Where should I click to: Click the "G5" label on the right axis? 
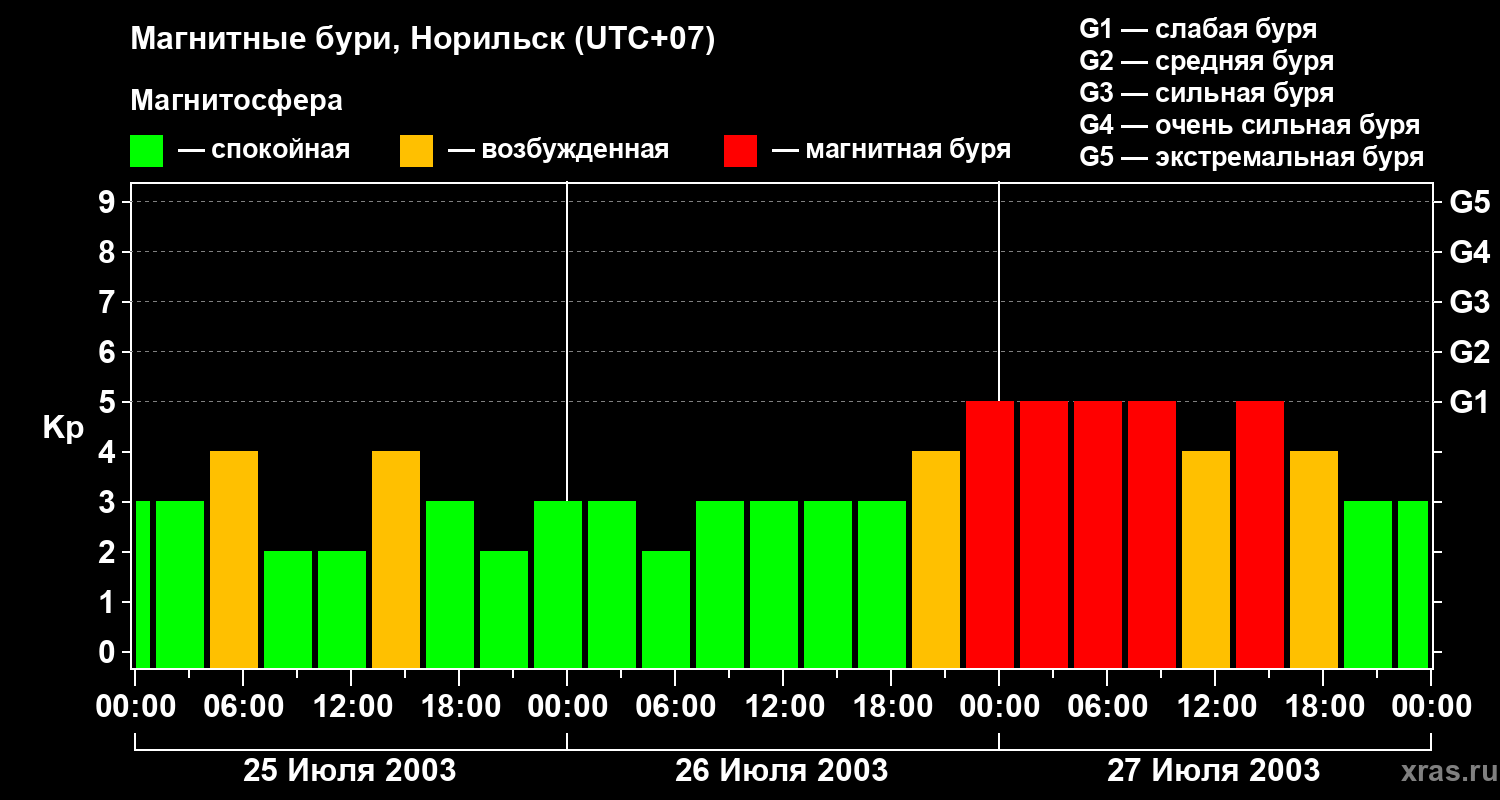[1469, 202]
